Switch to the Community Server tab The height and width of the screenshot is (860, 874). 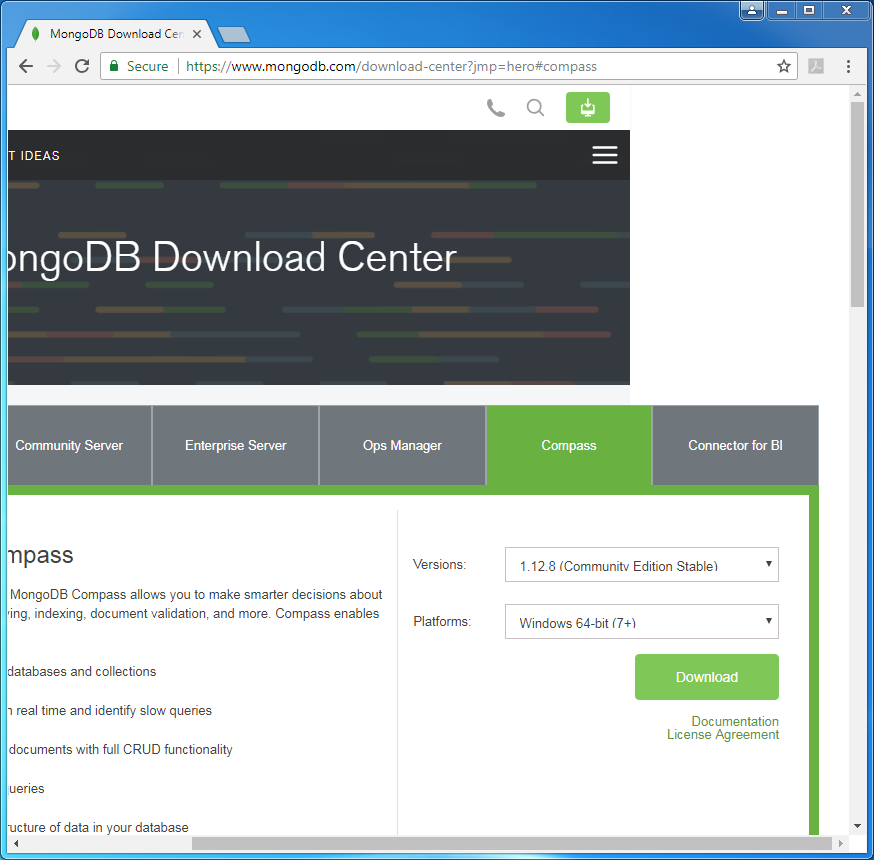[79, 445]
